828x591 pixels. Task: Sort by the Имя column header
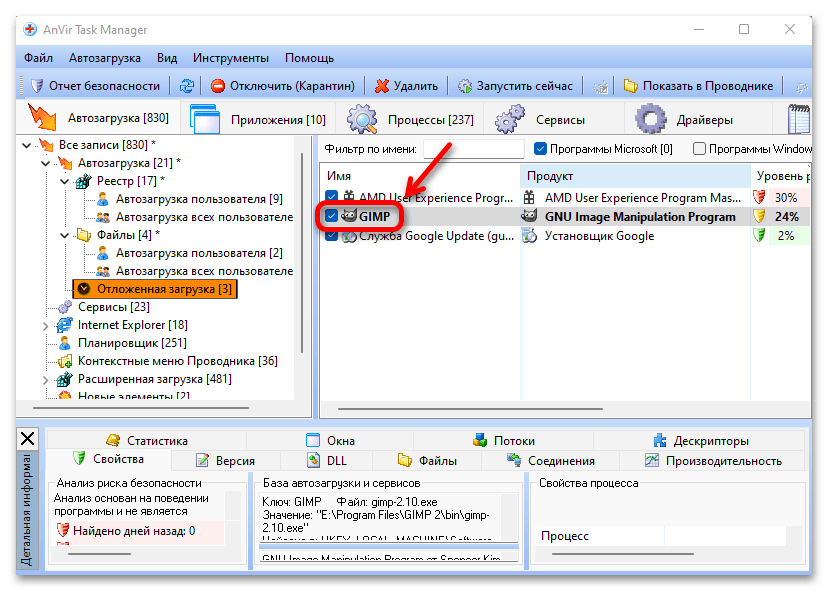pyautogui.click(x=421, y=176)
